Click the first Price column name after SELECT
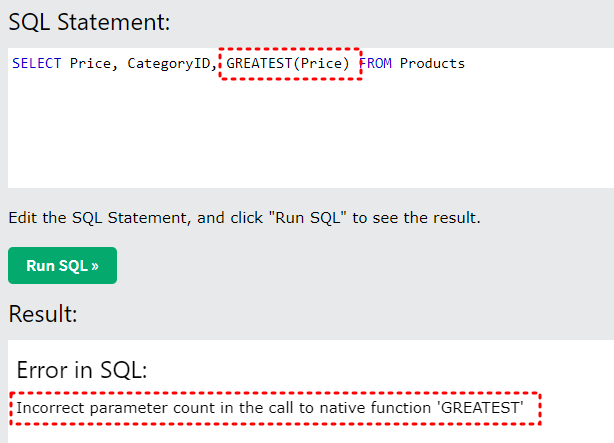This screenshot has width=614, height=443. tap(90, 63)
